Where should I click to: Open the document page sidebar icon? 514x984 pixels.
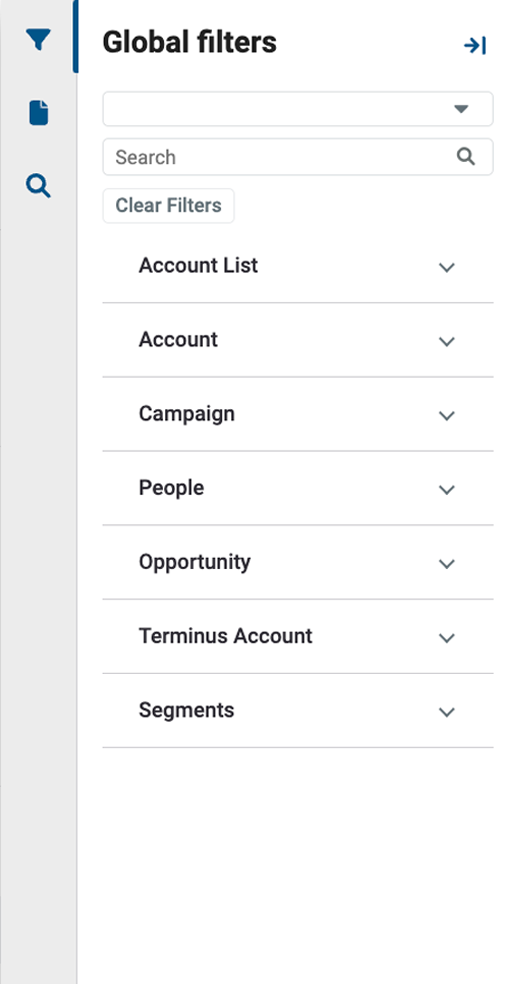[x=39, y=113]
